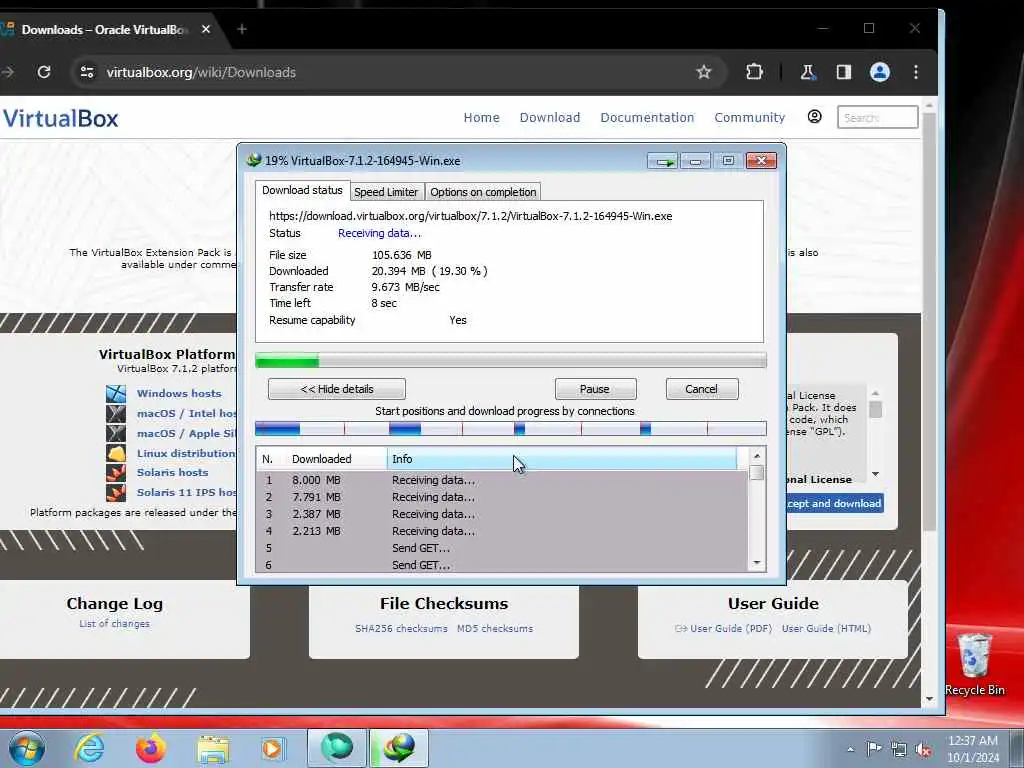Click the network tray icon

[x=899, y=750]
